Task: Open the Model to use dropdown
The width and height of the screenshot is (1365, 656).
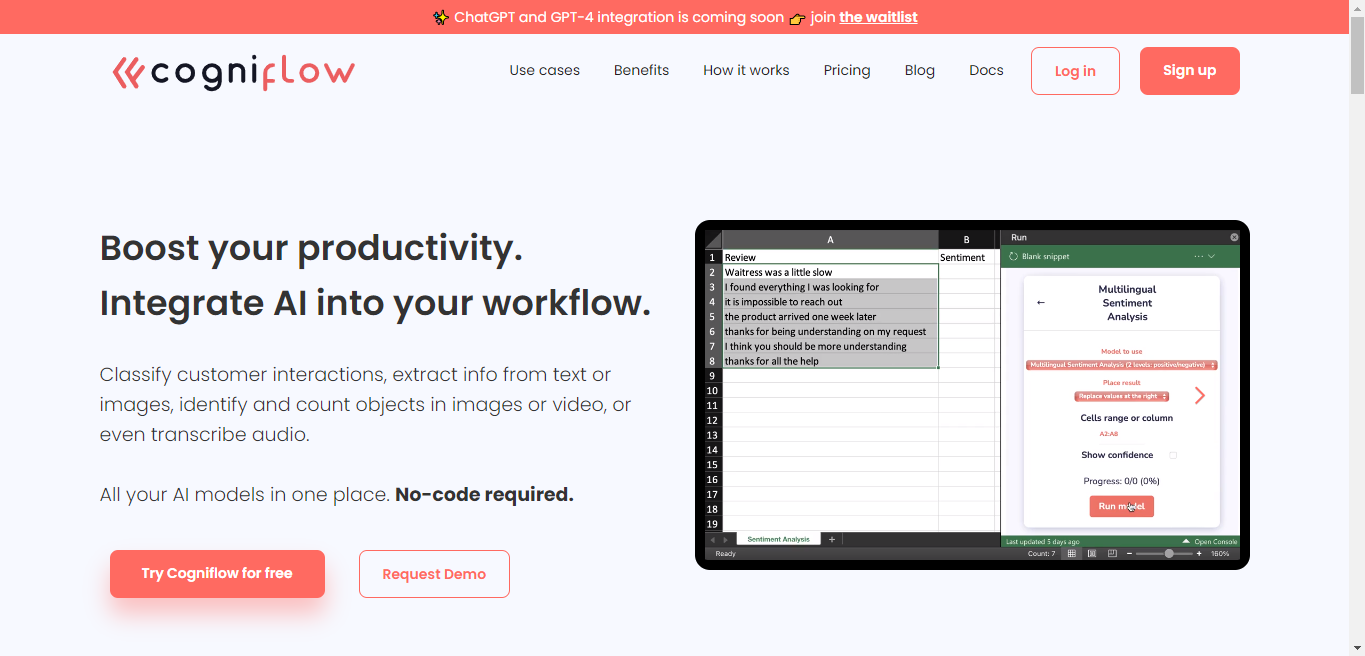Action: 1121,365
